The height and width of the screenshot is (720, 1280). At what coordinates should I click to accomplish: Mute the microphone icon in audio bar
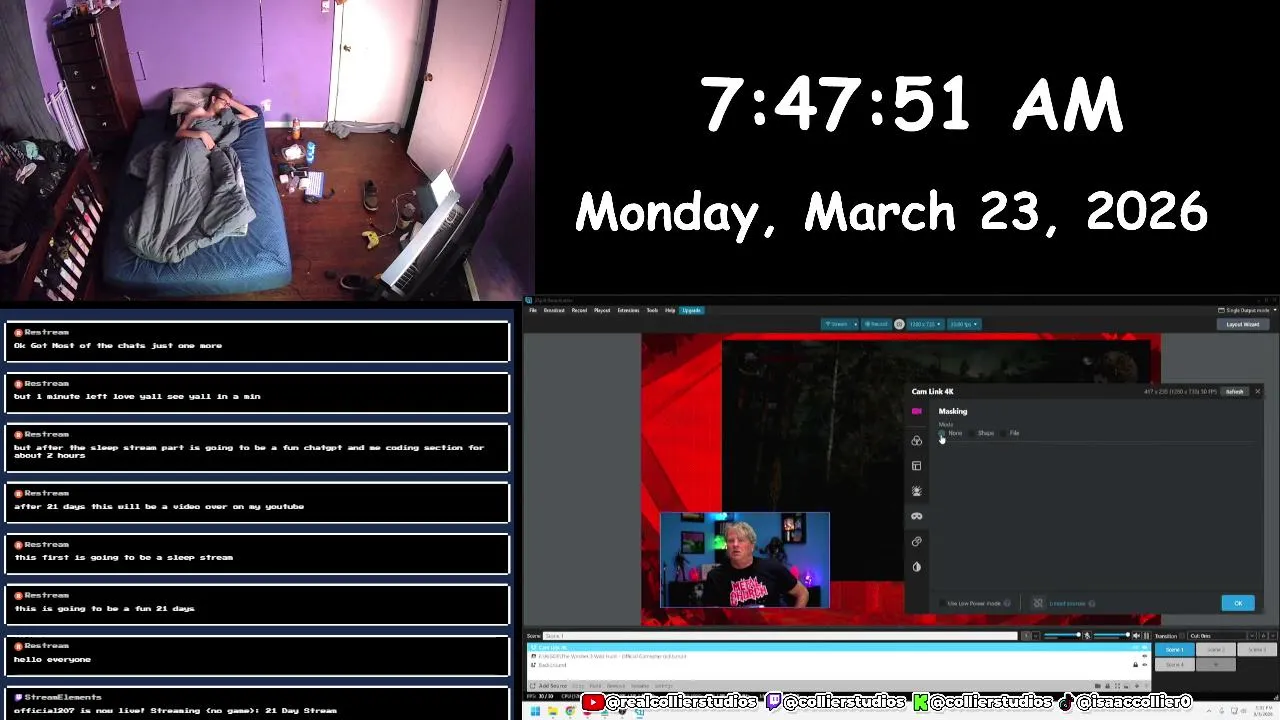tap(1087, 635)
